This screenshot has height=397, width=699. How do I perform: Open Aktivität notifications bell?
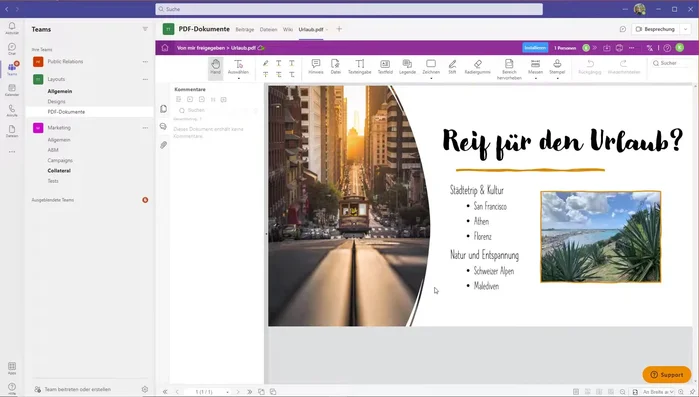click(12, 28)
